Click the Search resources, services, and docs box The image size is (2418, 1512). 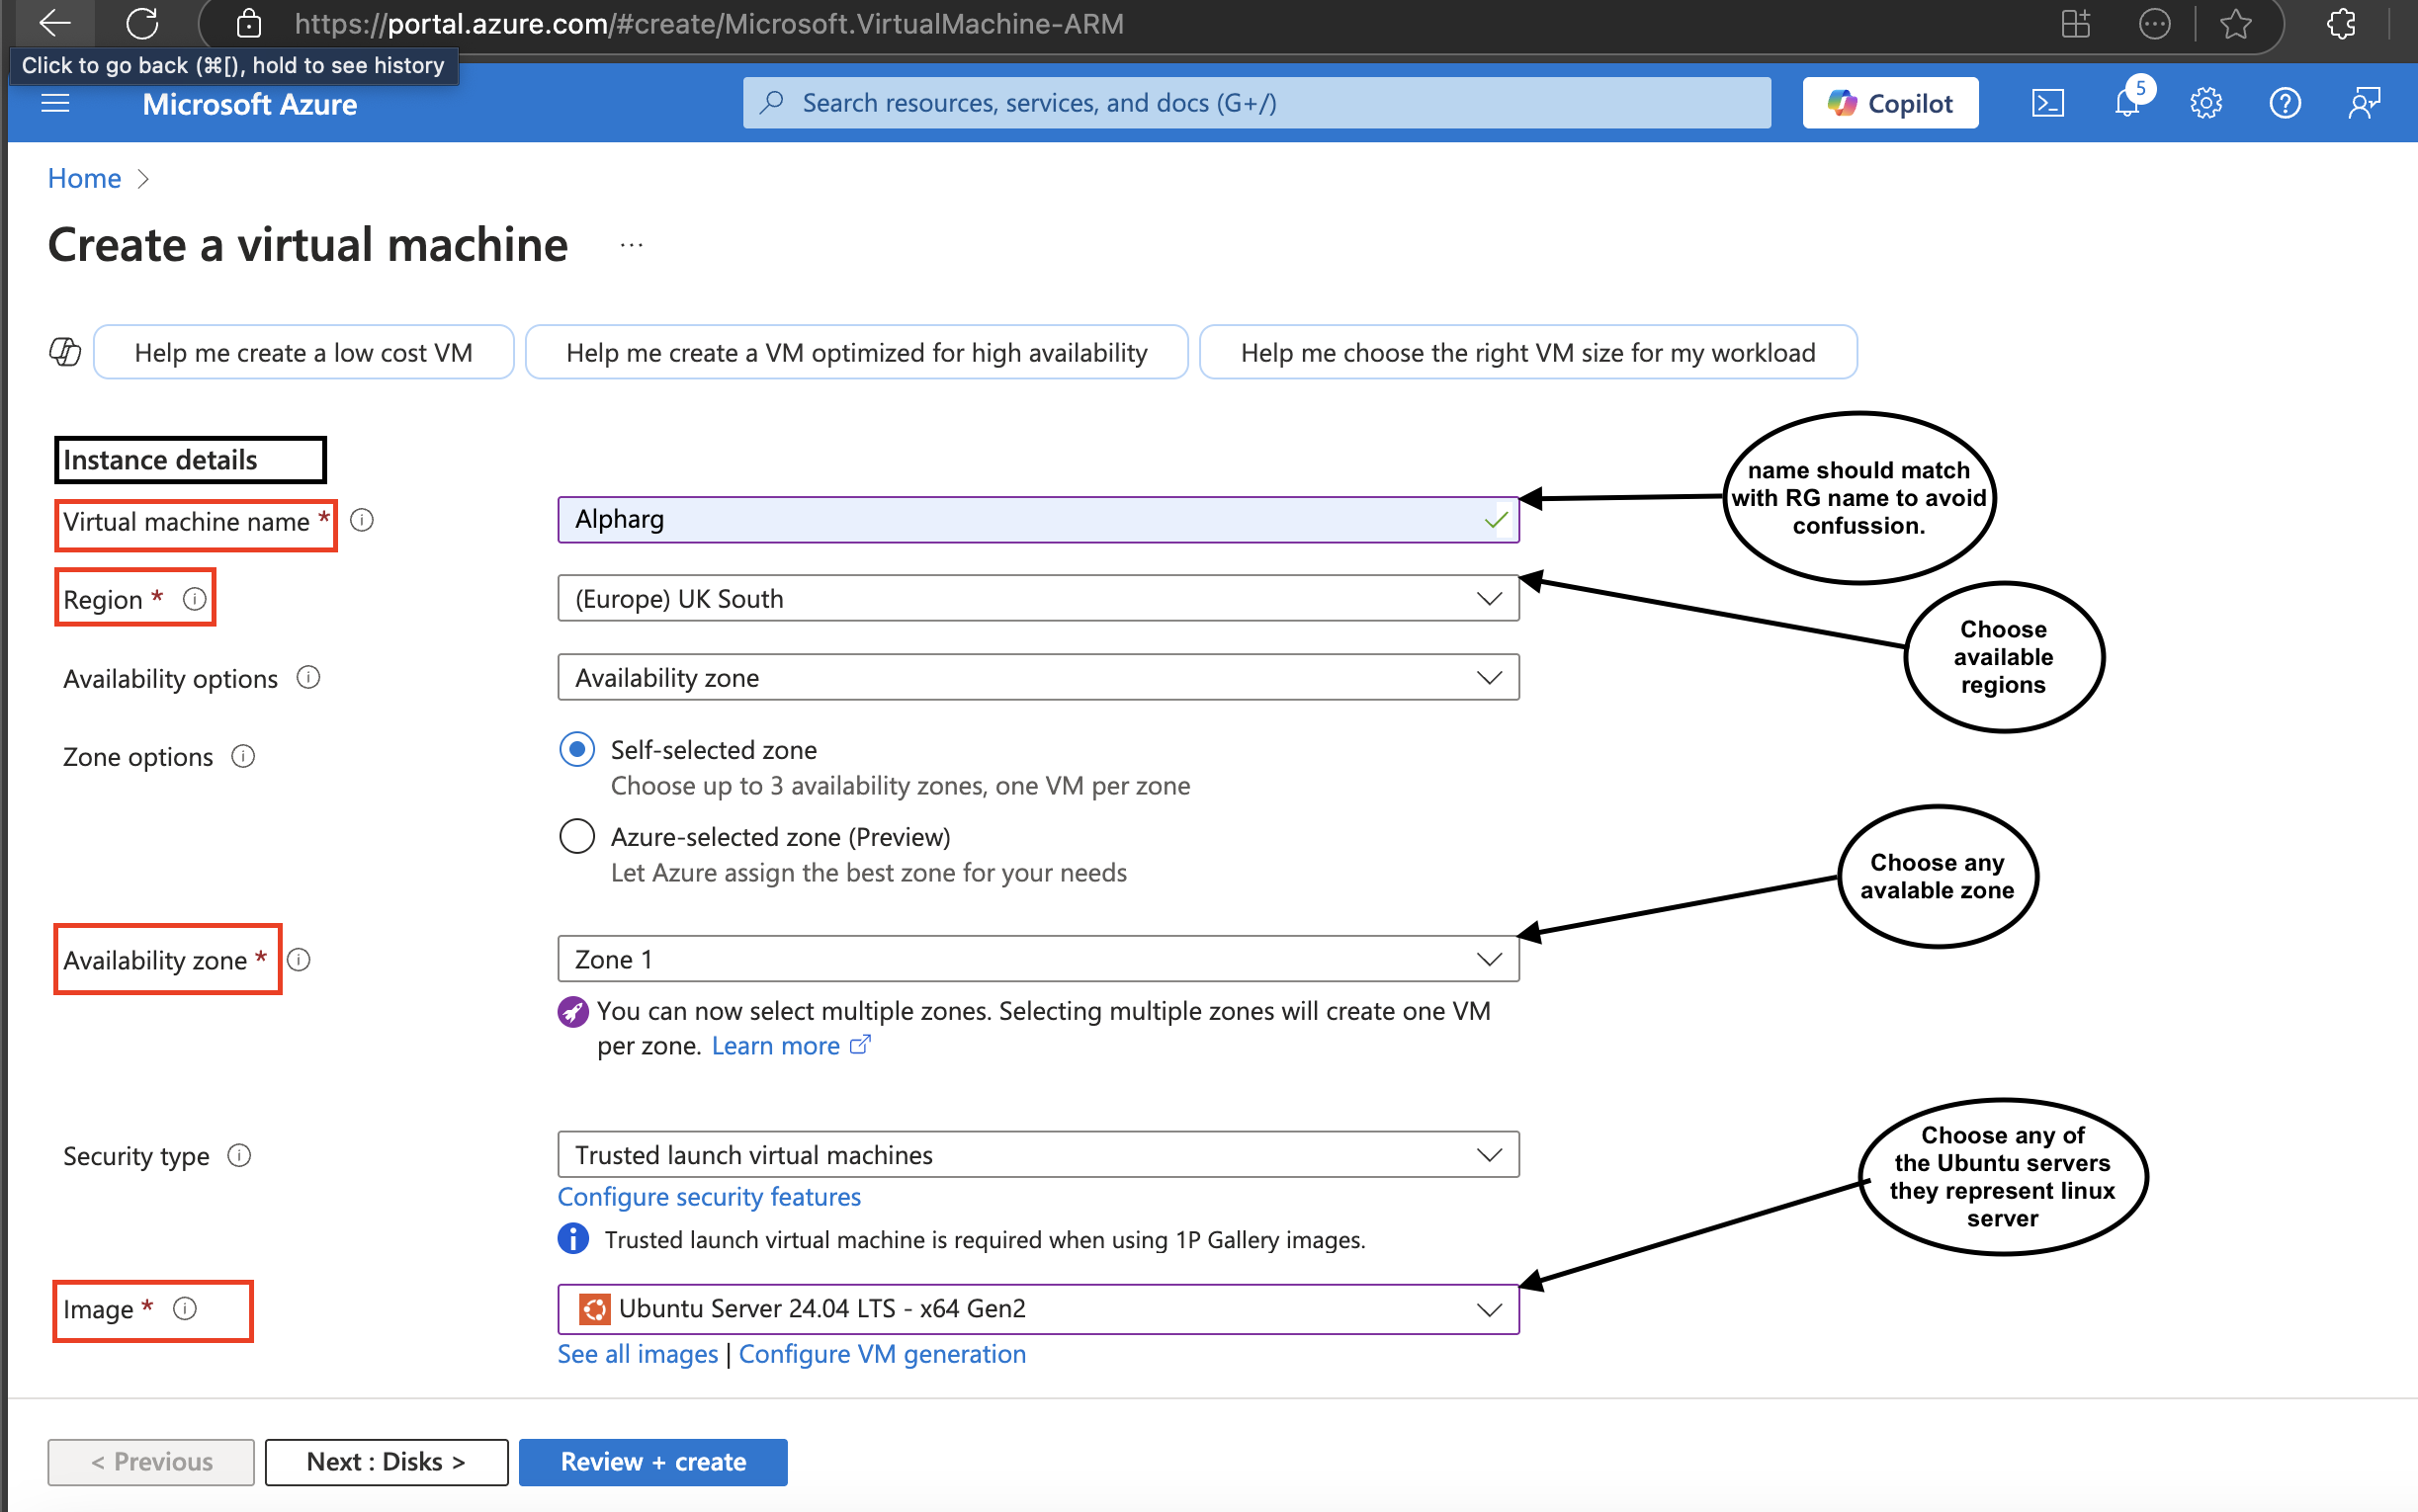1256,103
